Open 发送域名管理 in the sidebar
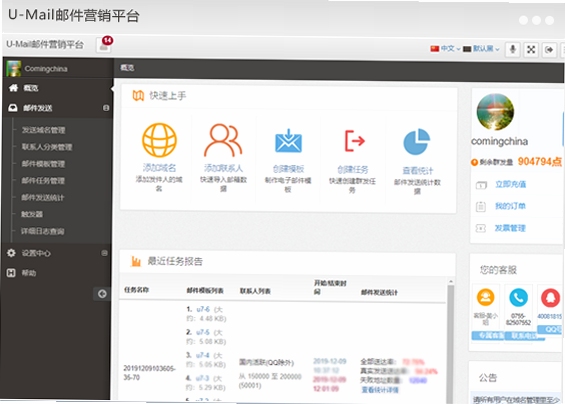The height and width of the screenshot is (404, 565). click(x=44, y=130)
